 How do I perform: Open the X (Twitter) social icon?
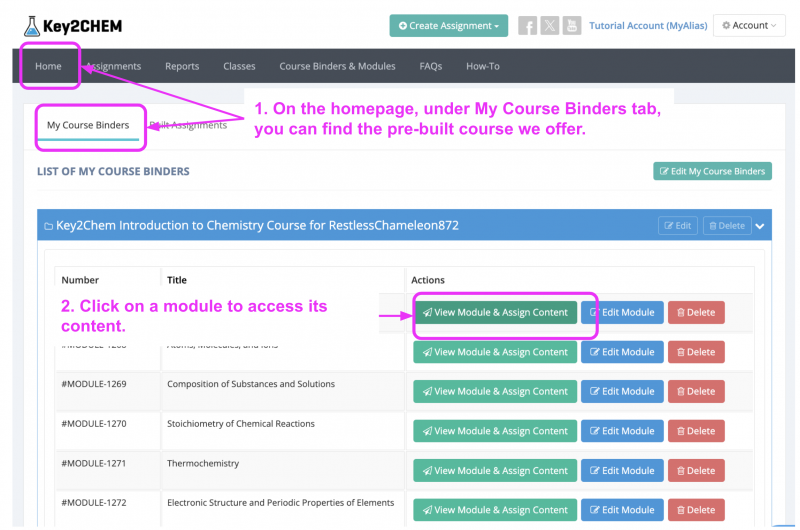[x=549, y=26]
